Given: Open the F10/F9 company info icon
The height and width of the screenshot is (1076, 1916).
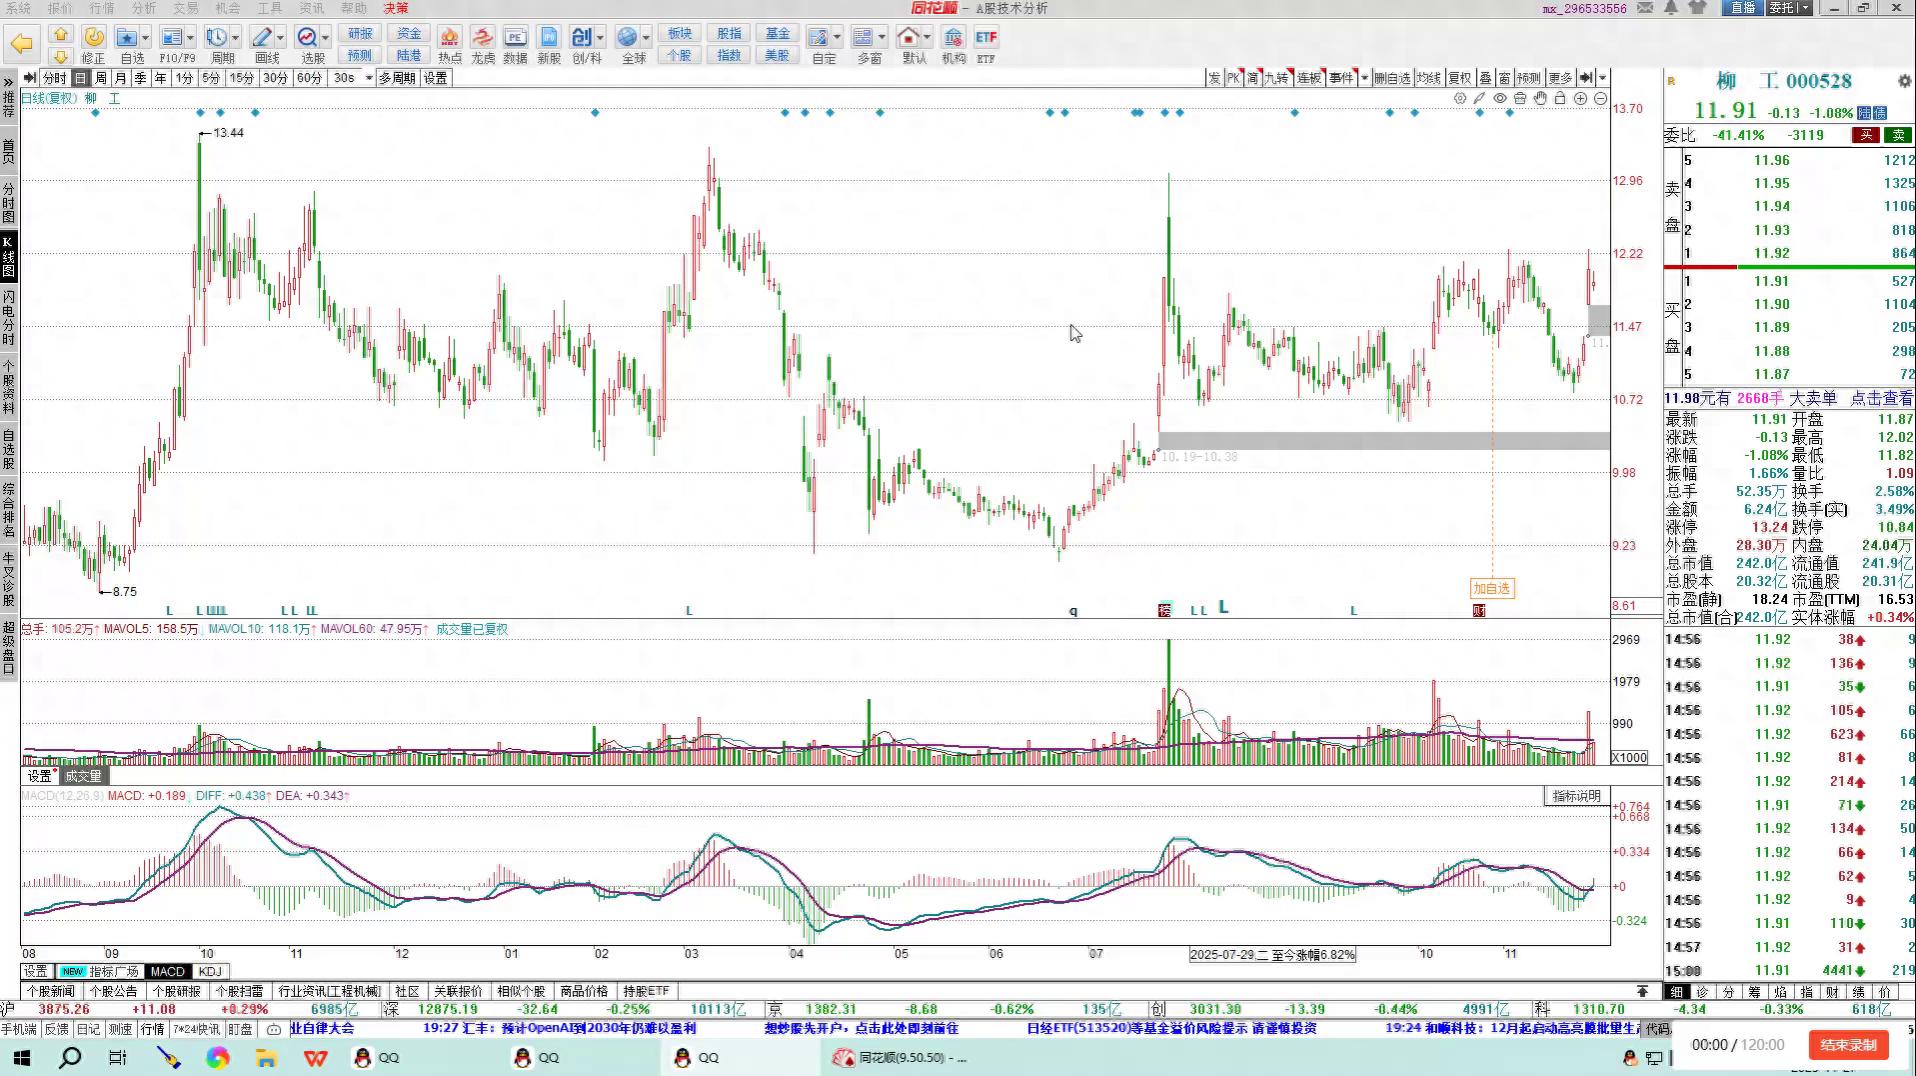Looking at the screenshot, I should [x=171, y=38].
